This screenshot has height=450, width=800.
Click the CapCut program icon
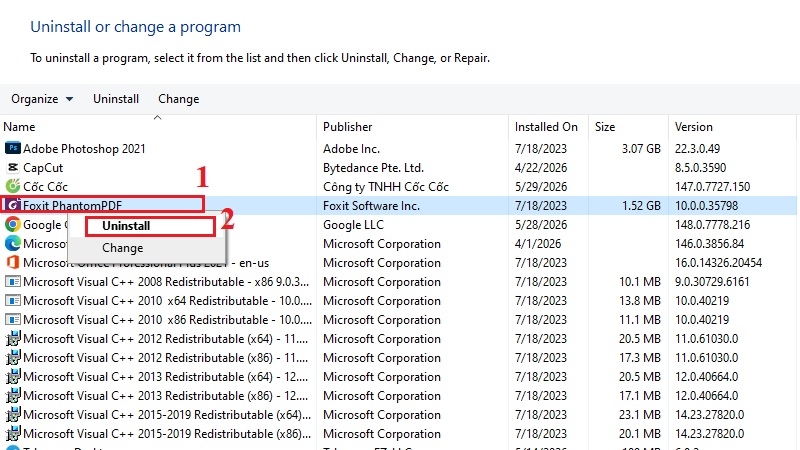click(x=13, y=167)
